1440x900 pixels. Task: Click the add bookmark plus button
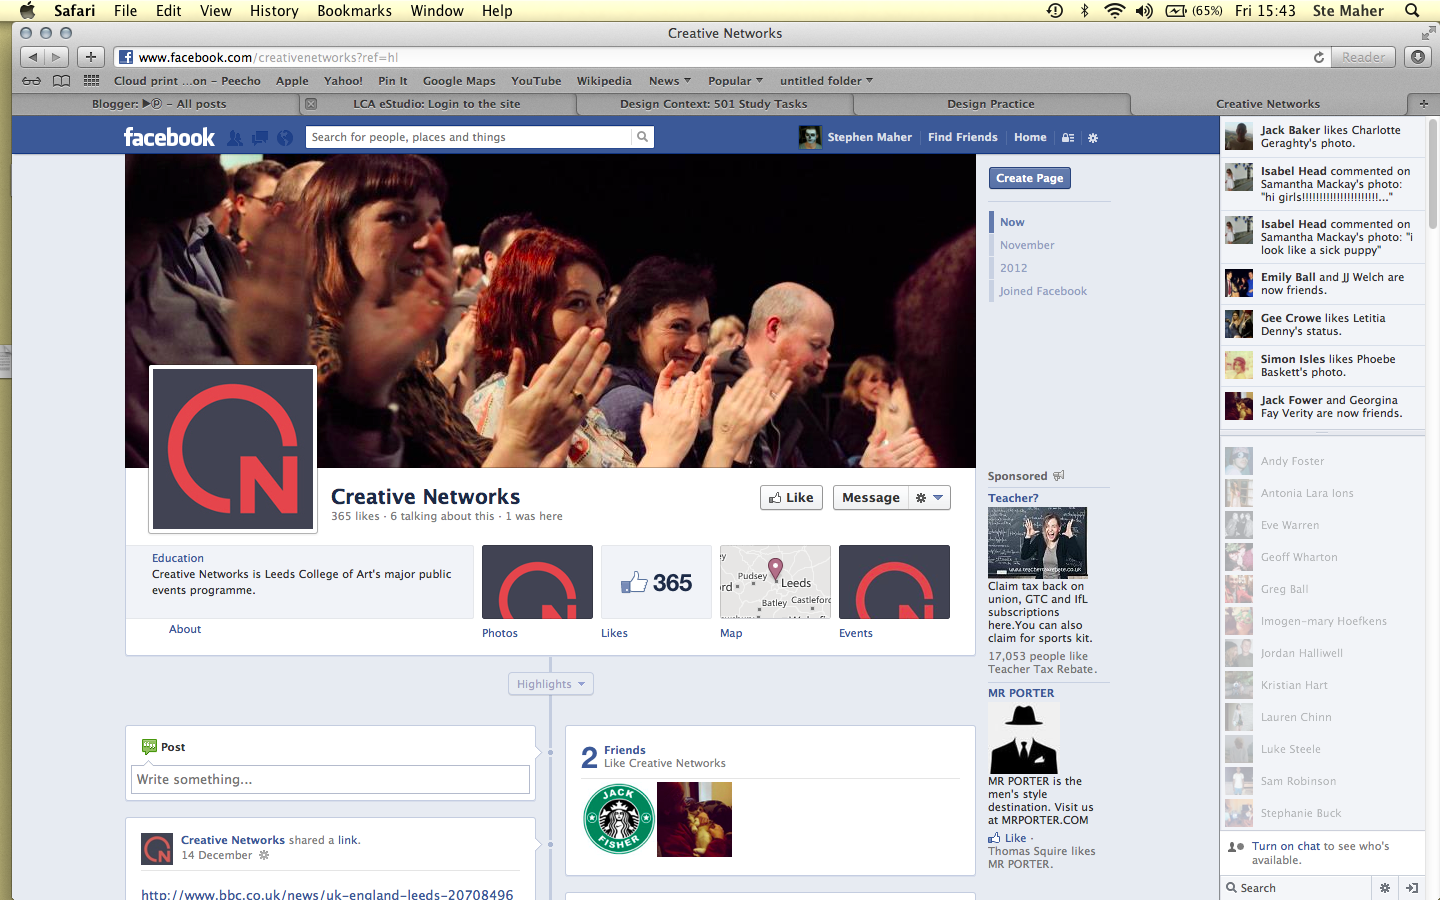coord(91,57)
